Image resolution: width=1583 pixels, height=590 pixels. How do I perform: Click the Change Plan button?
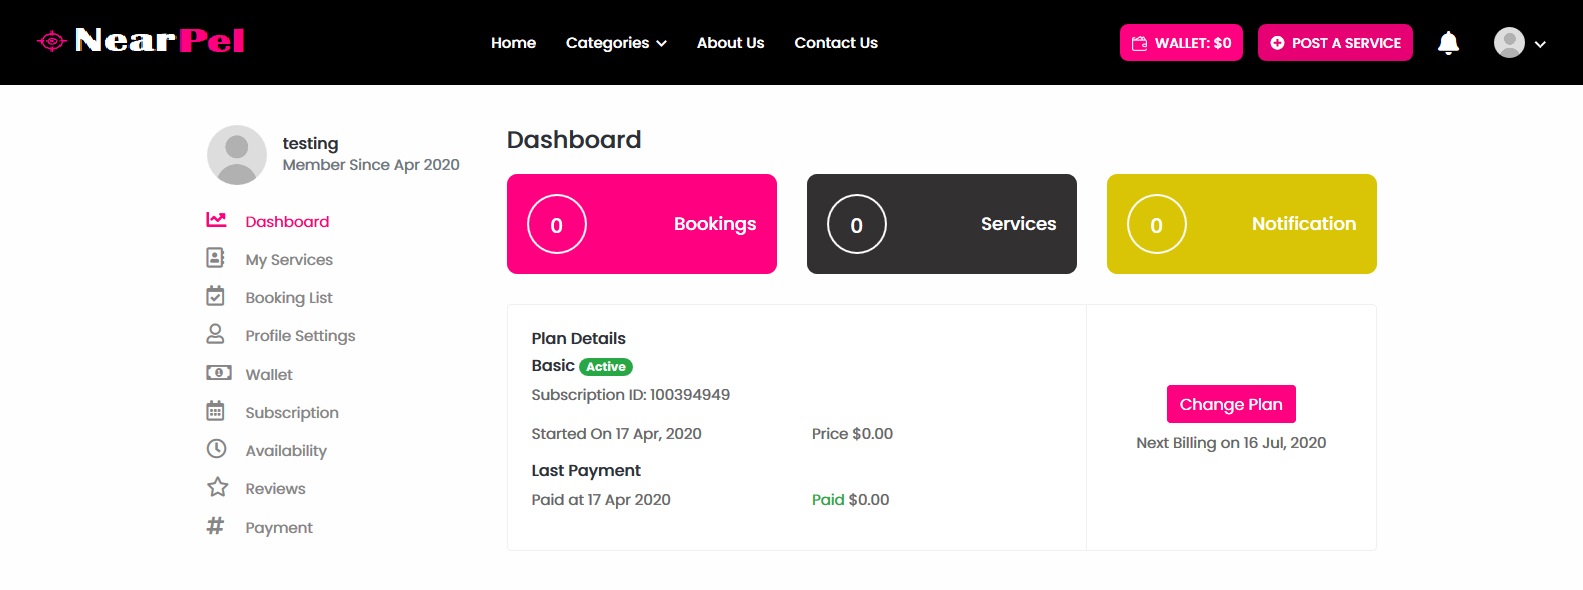click(x=1231, y=404)
